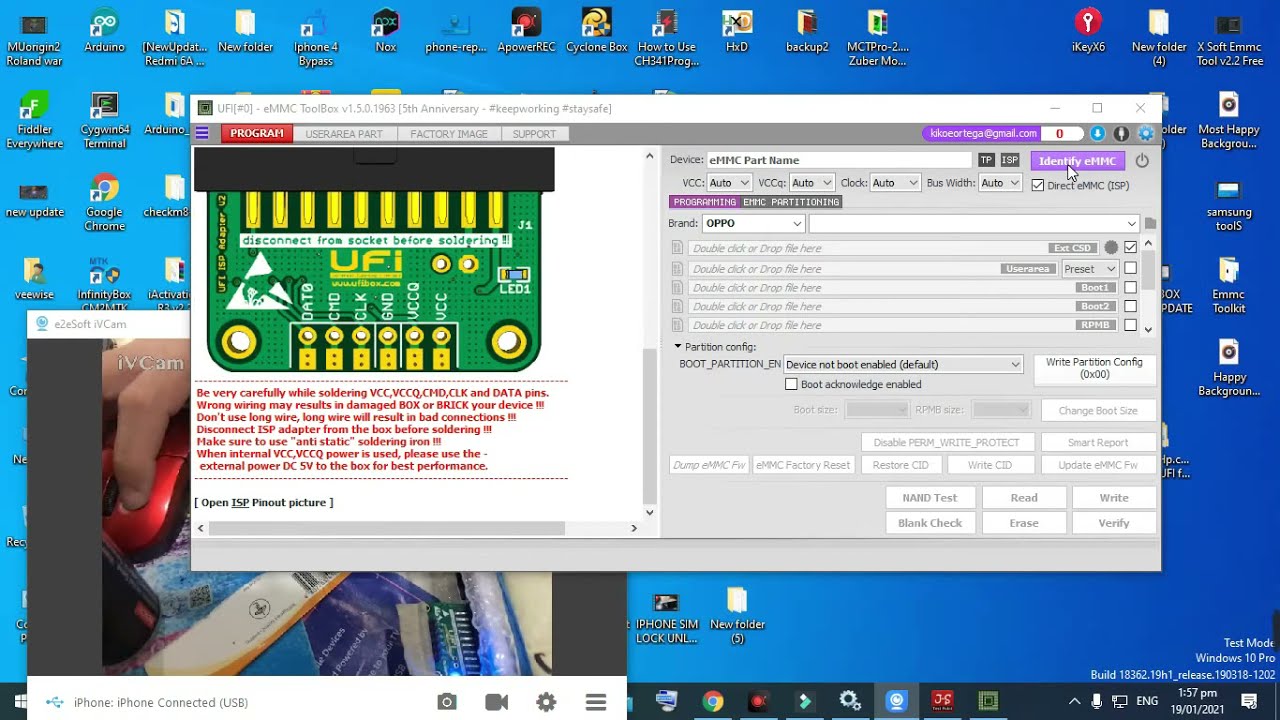Click the ISP pinout icon

1010,160
